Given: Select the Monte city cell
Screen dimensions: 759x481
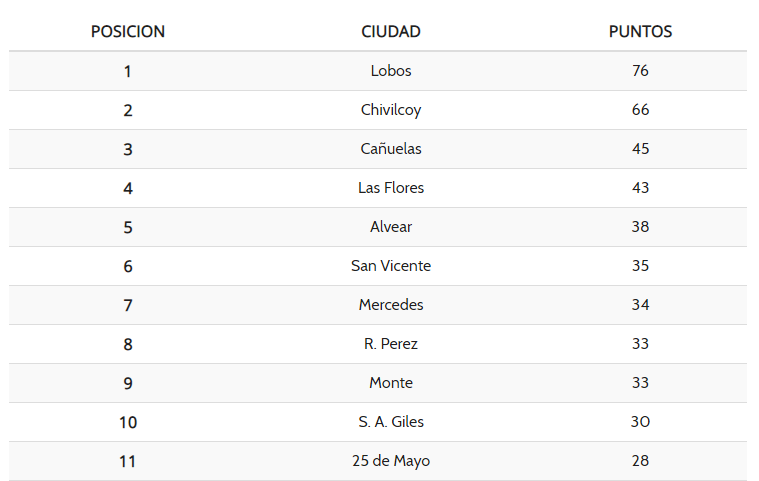Looking at the screenshot, I should pos(391,383).
